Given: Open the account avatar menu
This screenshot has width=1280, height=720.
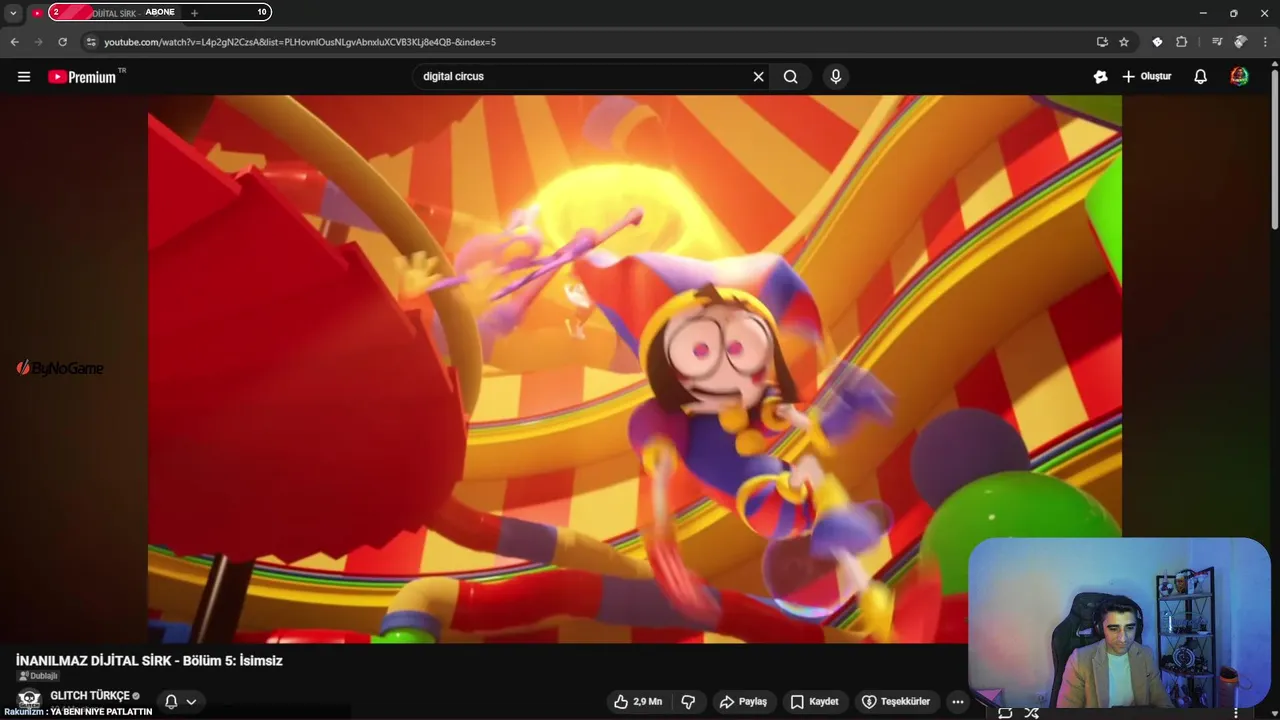Looking at the screenshot, I should coord(1239,77).
